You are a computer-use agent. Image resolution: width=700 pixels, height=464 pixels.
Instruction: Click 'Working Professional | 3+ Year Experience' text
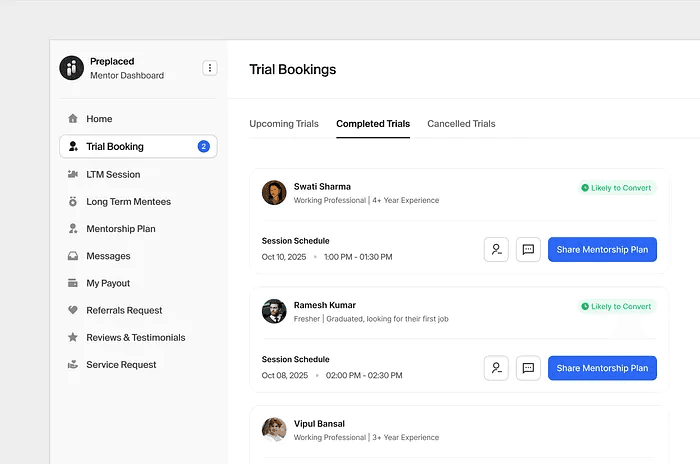point(366,437)
